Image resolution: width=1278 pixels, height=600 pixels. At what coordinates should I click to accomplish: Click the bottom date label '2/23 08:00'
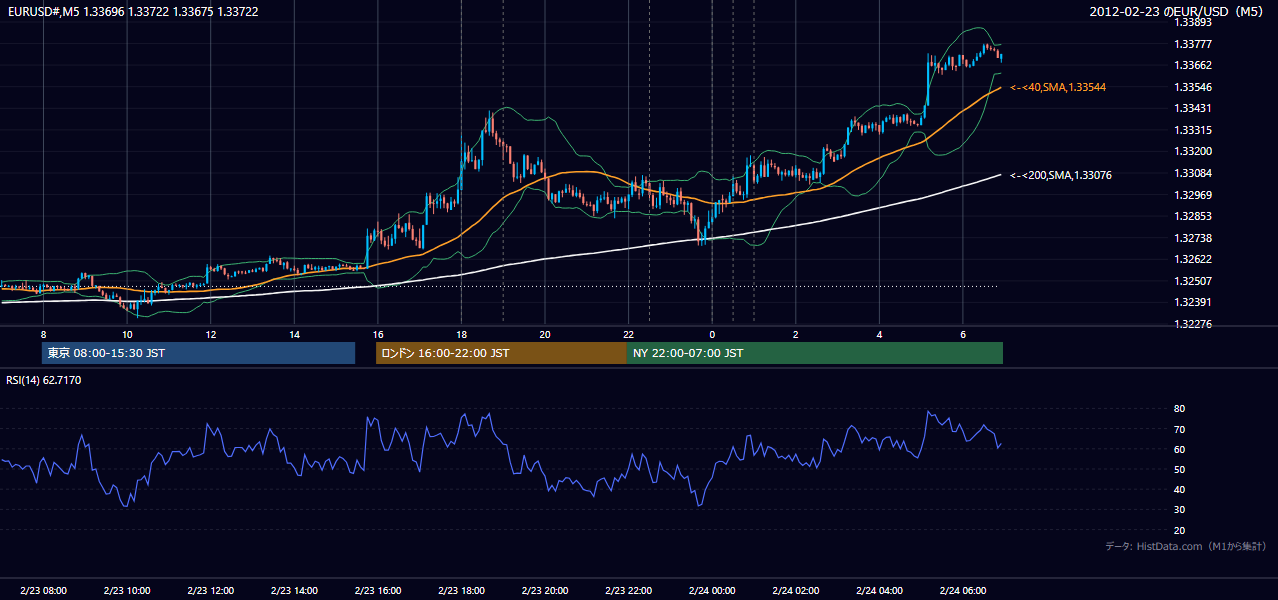(43, 591)
